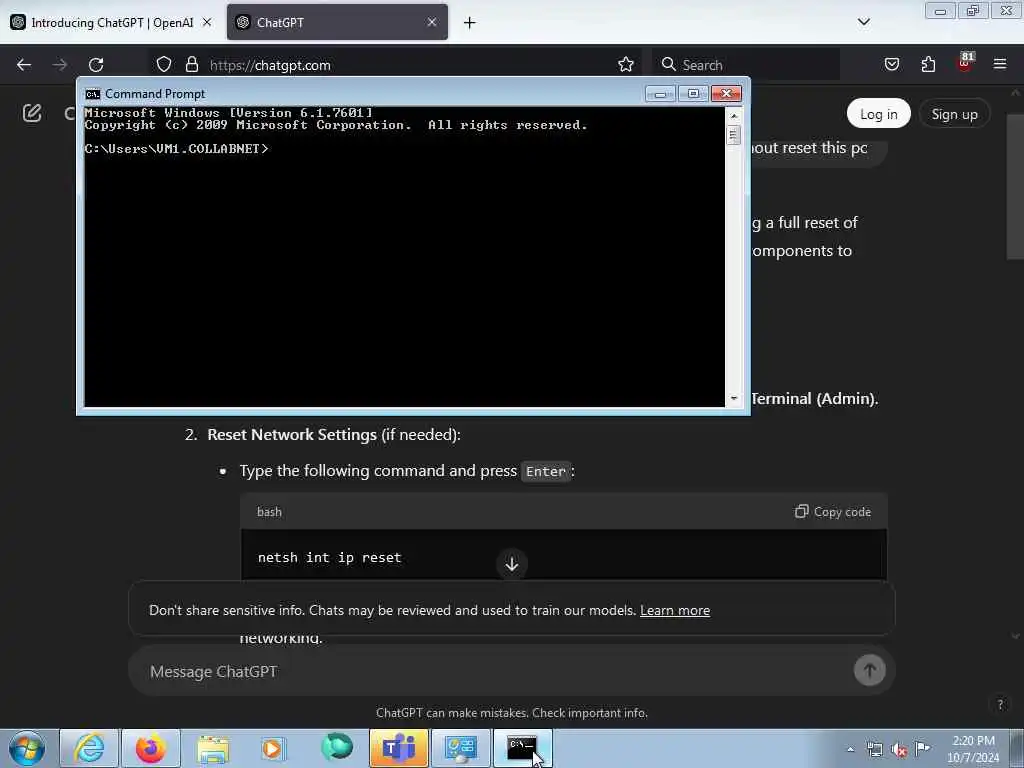
Task: Select the ChatGPT browser tab
Action: pyautogui.click(x=337, y=22)
